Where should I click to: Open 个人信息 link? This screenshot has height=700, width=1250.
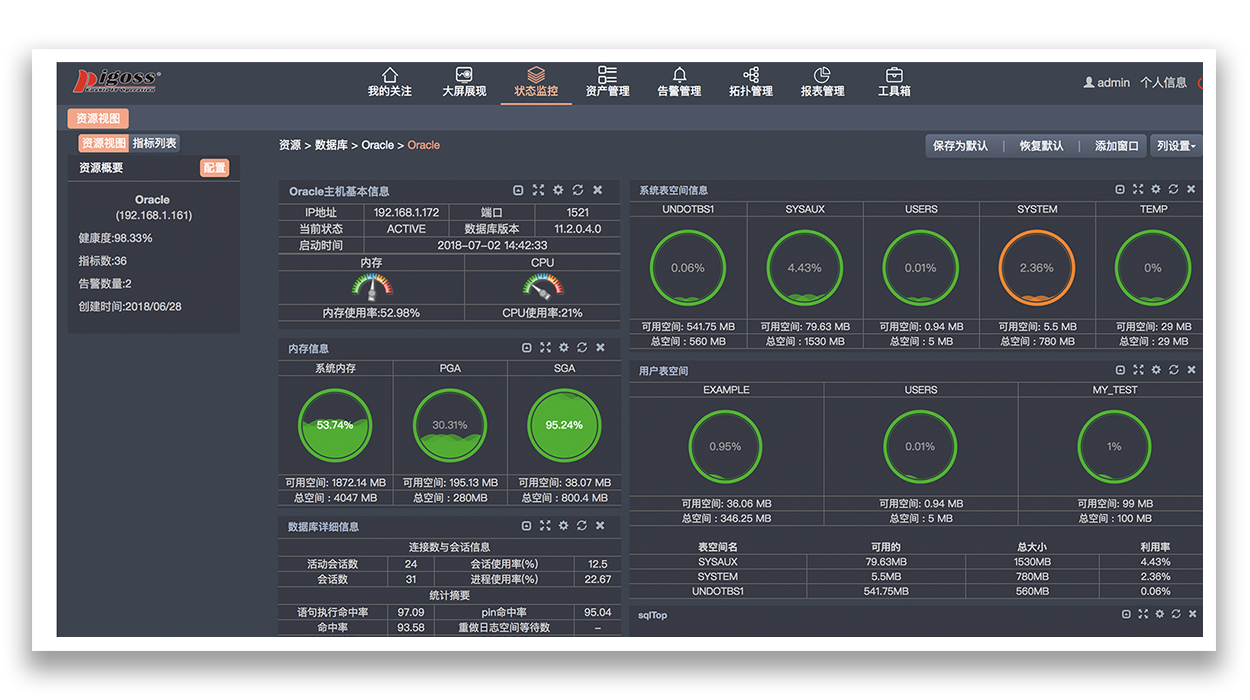[1163, 83]
